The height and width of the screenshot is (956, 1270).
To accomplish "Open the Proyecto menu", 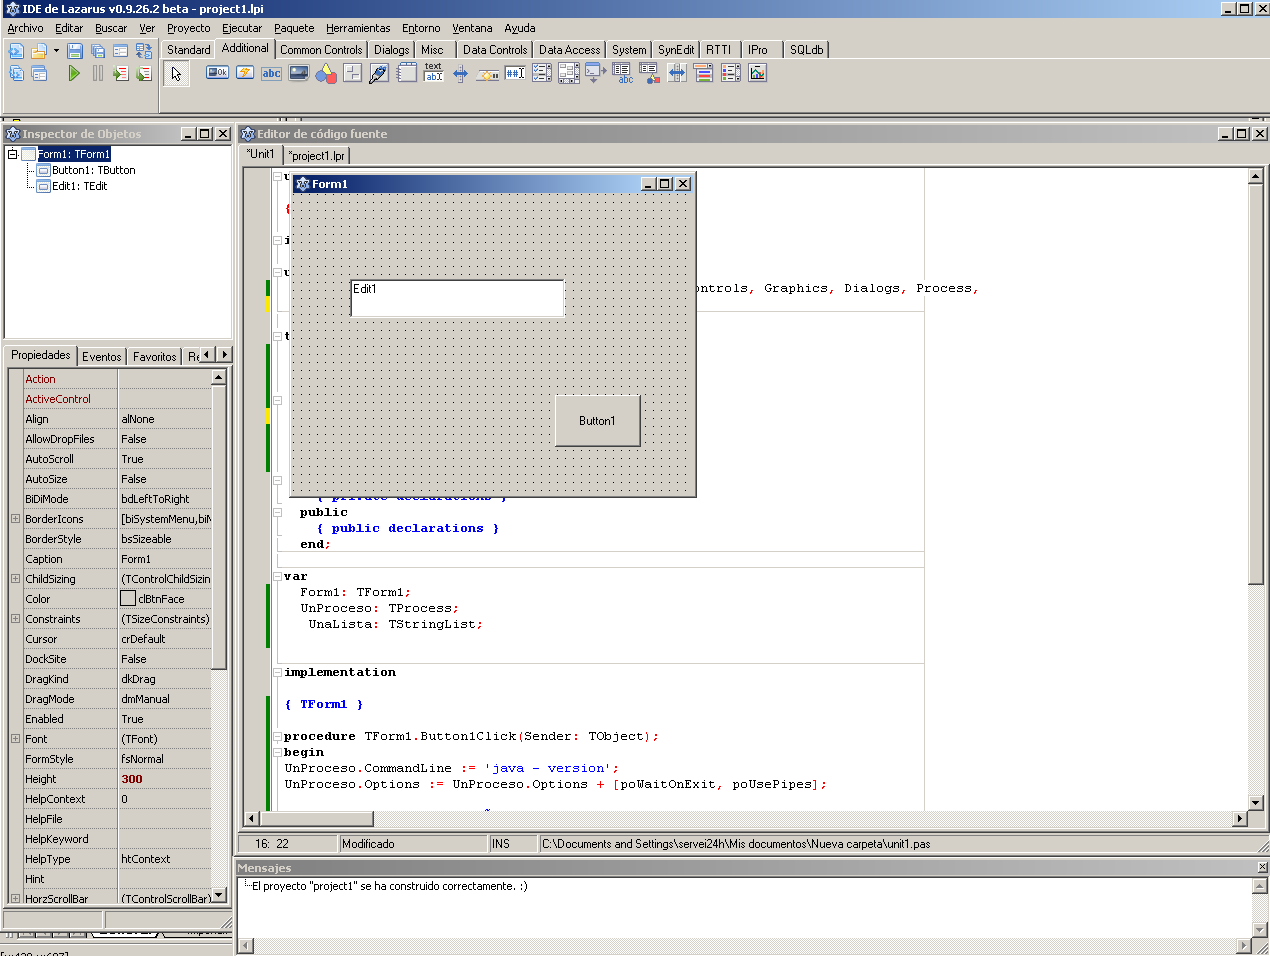I will pos(188,28).
